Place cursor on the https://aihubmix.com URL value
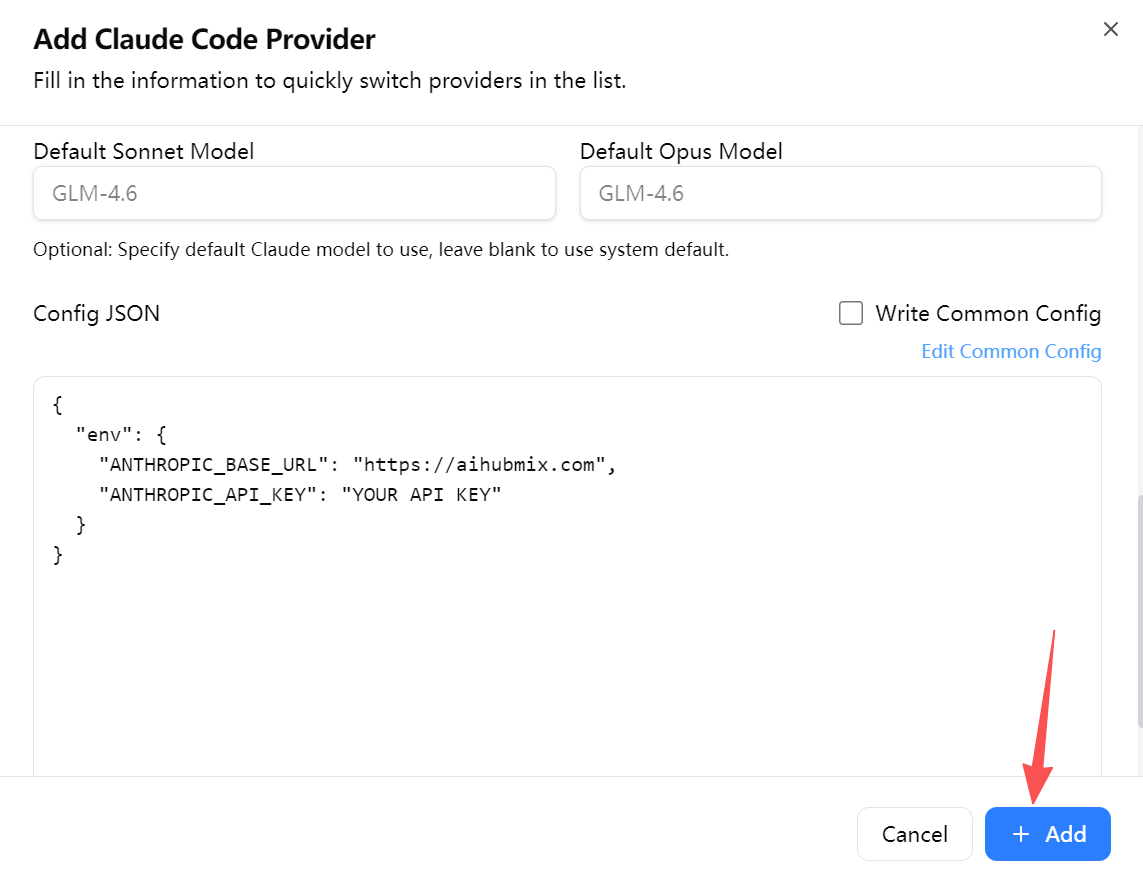1143x888 pixels. coord(484,465)
